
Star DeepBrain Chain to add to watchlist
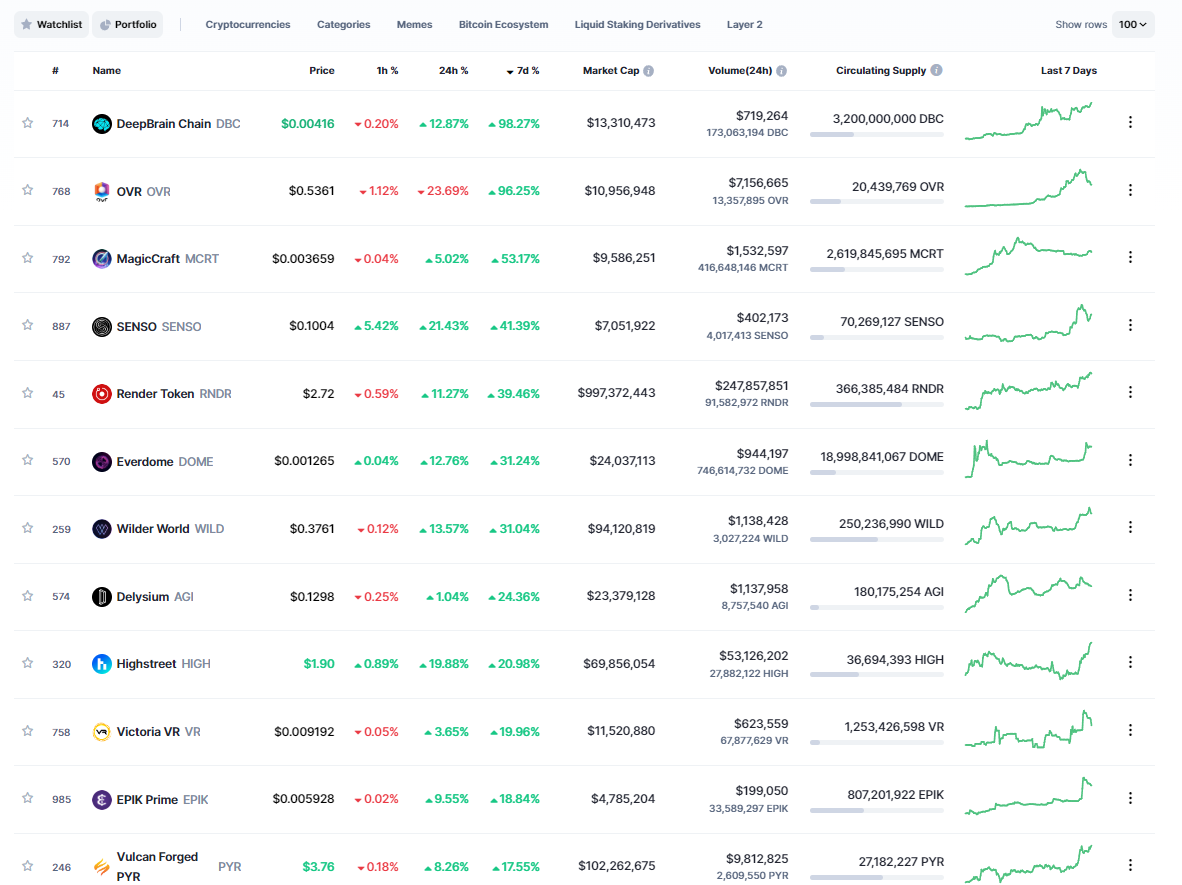pyautogui.click(x=28, y=123)
